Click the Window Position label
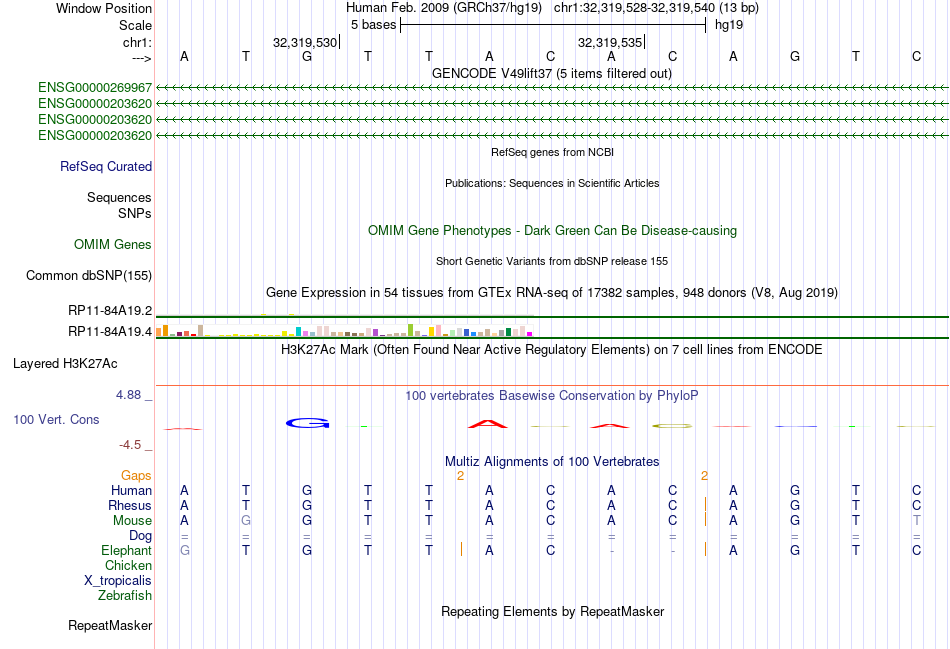Screen dimensions: 950x649 pyautogui.click(x=104, y=8)
